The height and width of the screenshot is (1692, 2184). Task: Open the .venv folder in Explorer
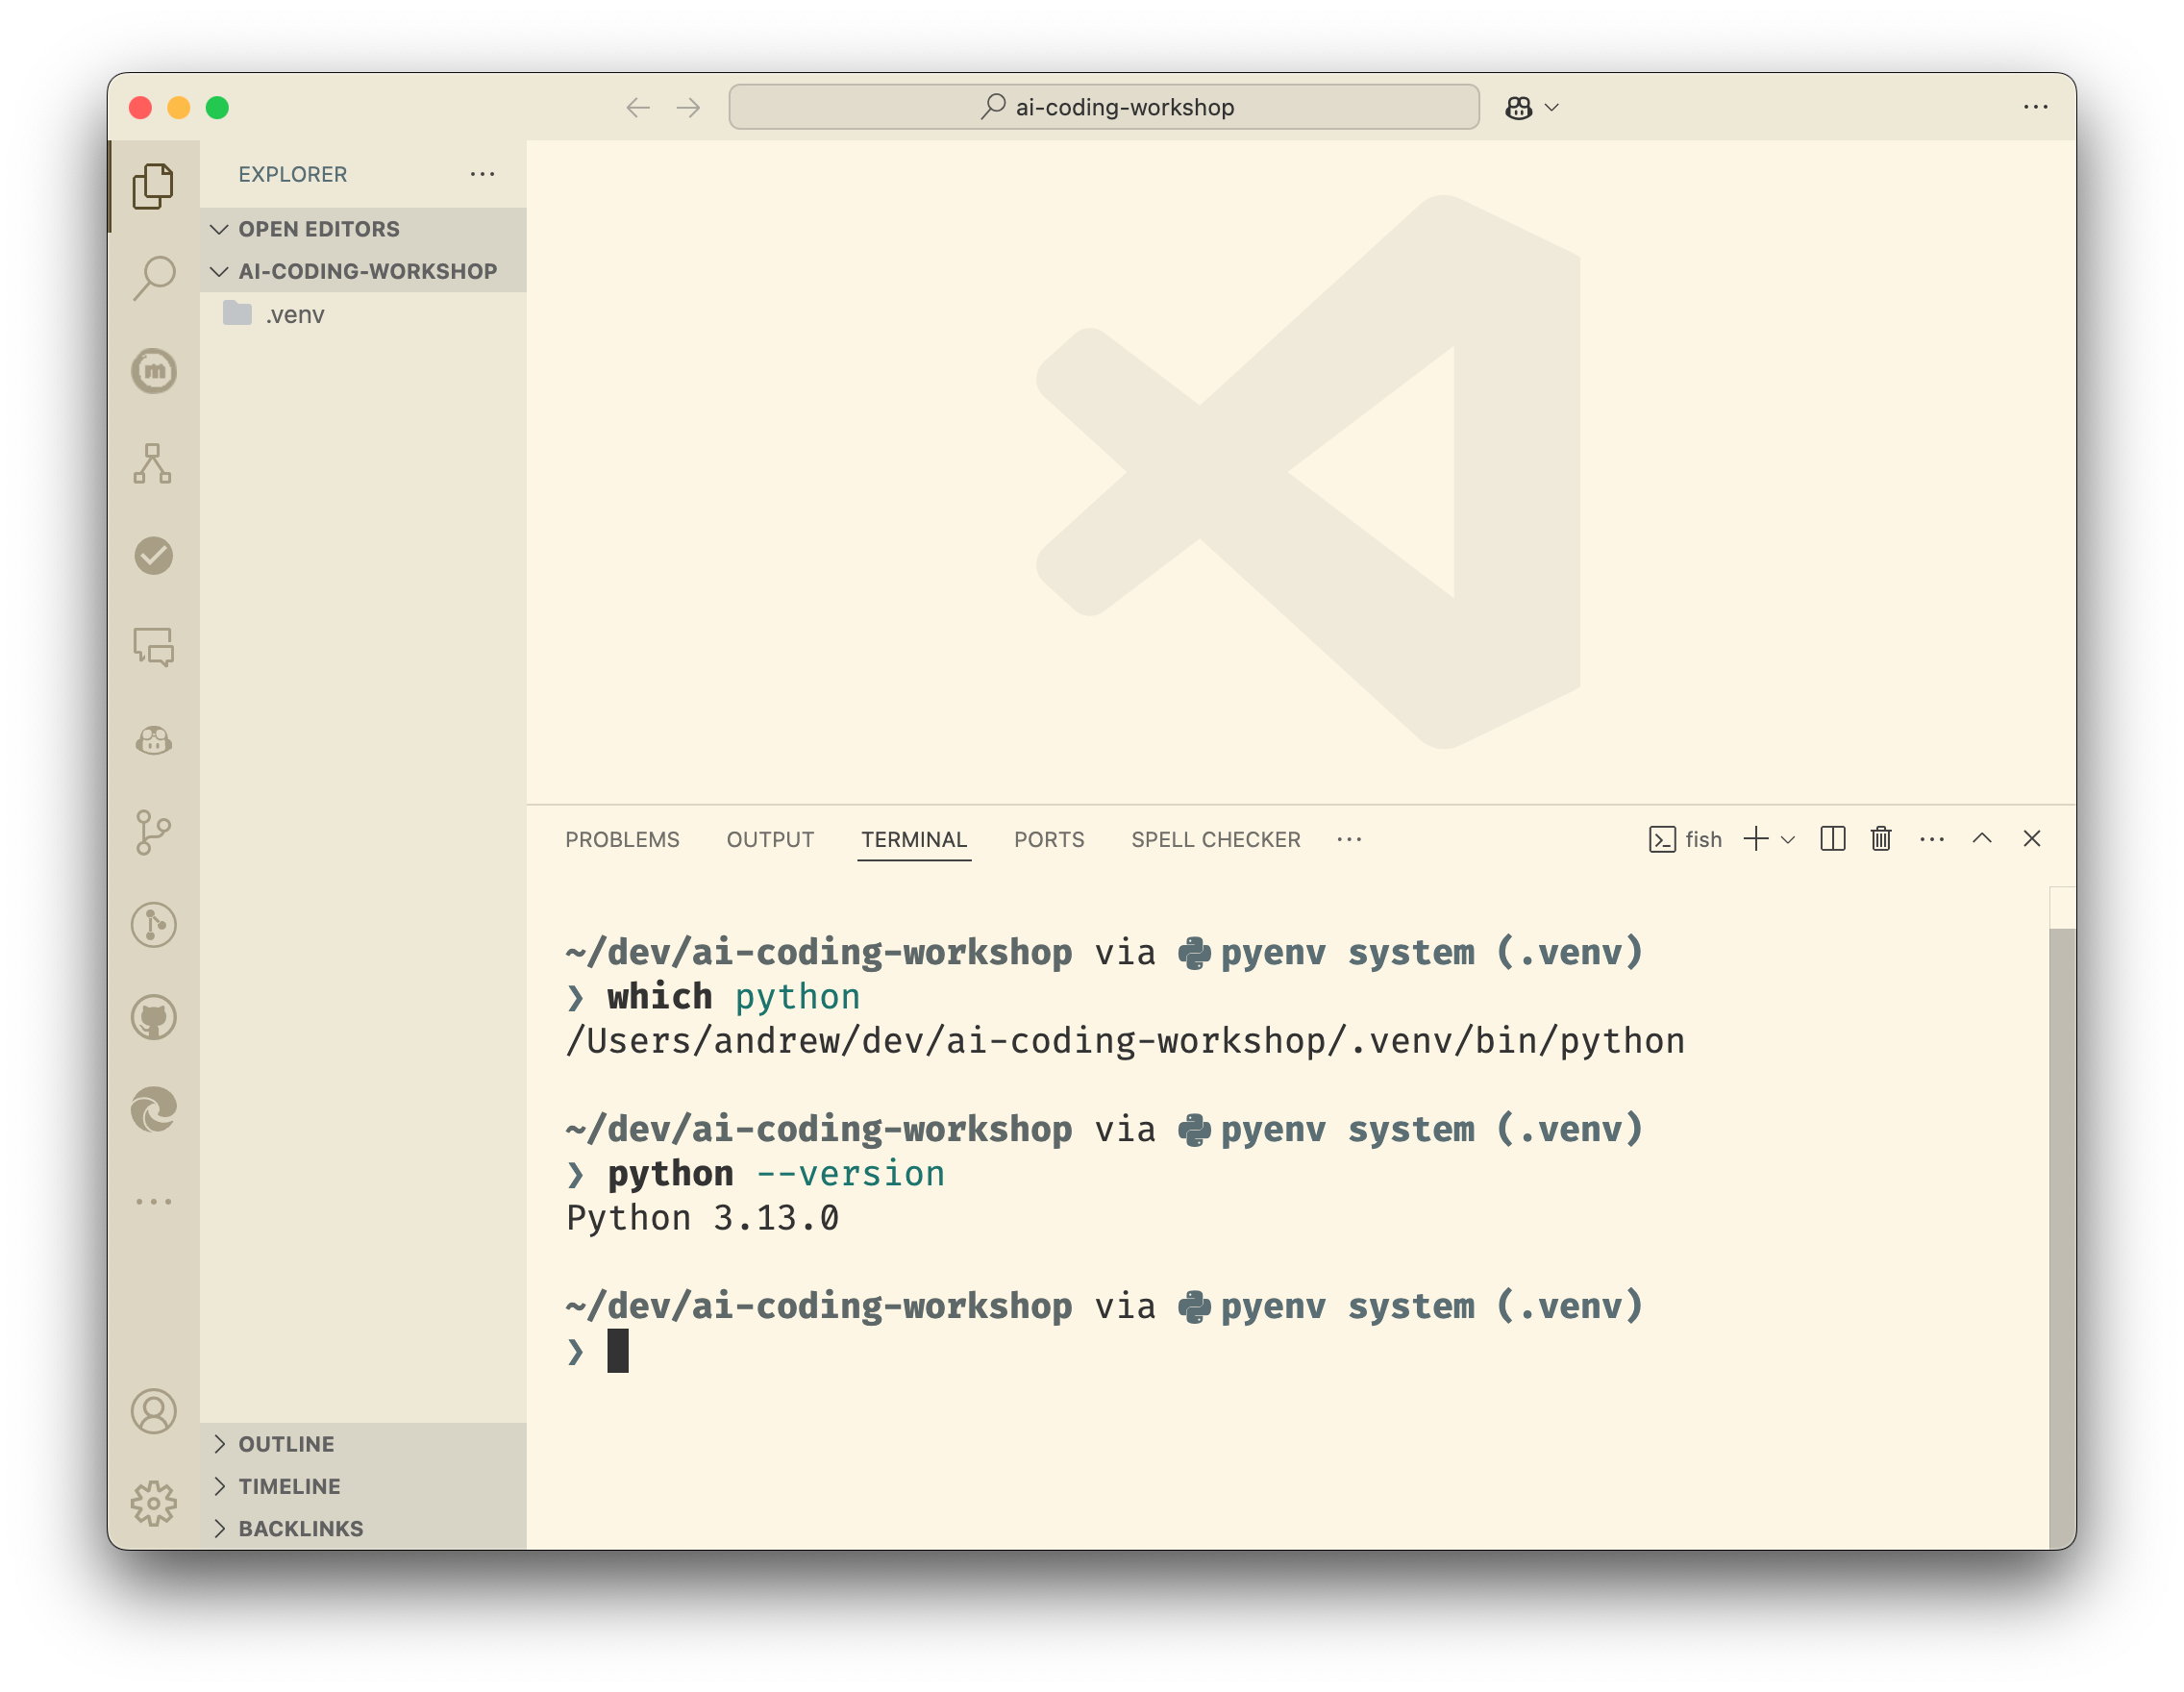[363, 314]
